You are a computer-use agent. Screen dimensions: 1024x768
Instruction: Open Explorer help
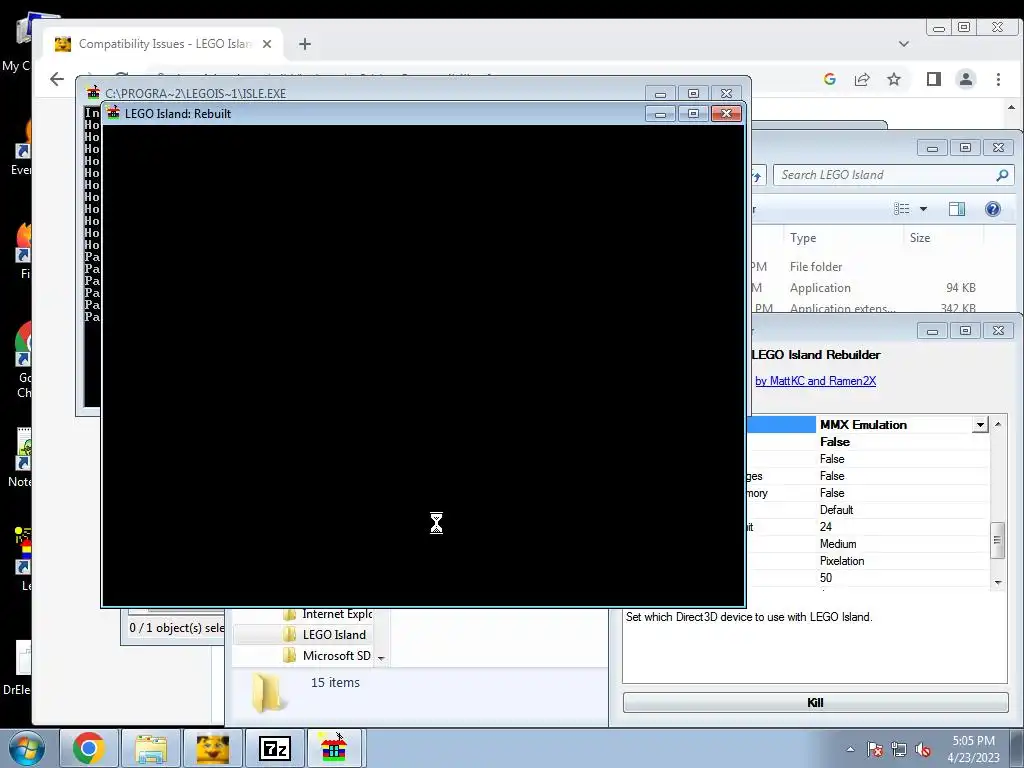point(993,209)
